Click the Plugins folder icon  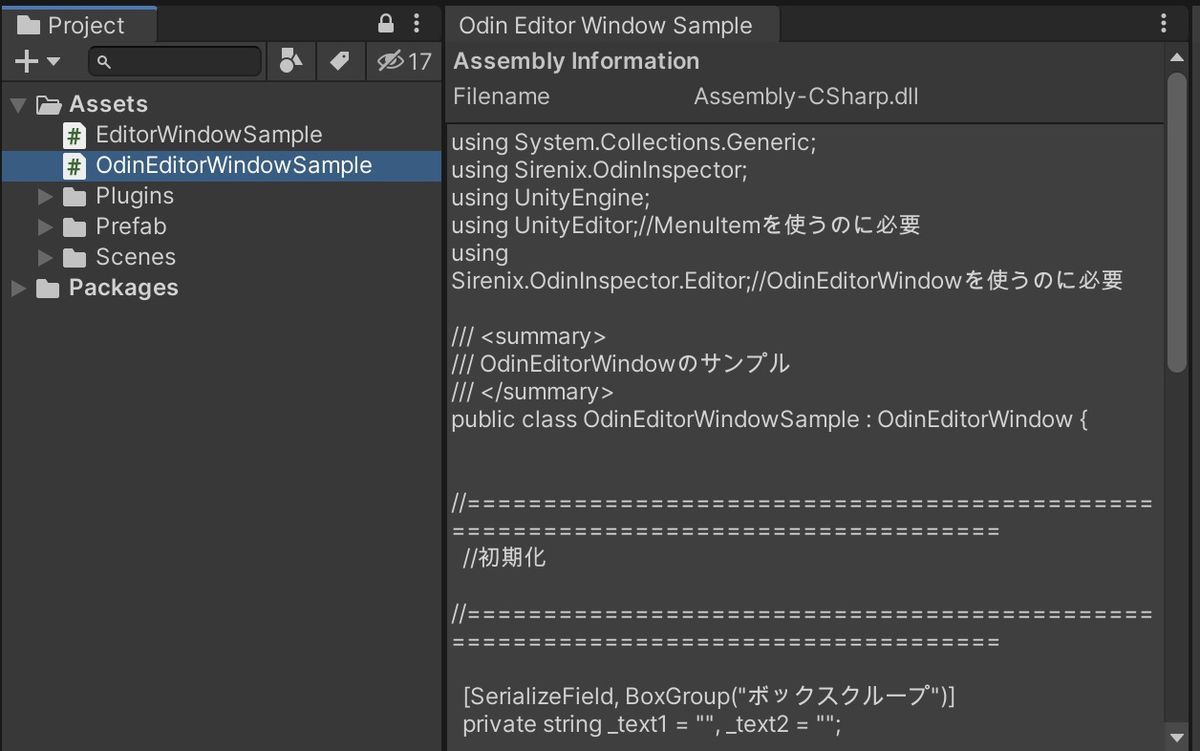75,196
